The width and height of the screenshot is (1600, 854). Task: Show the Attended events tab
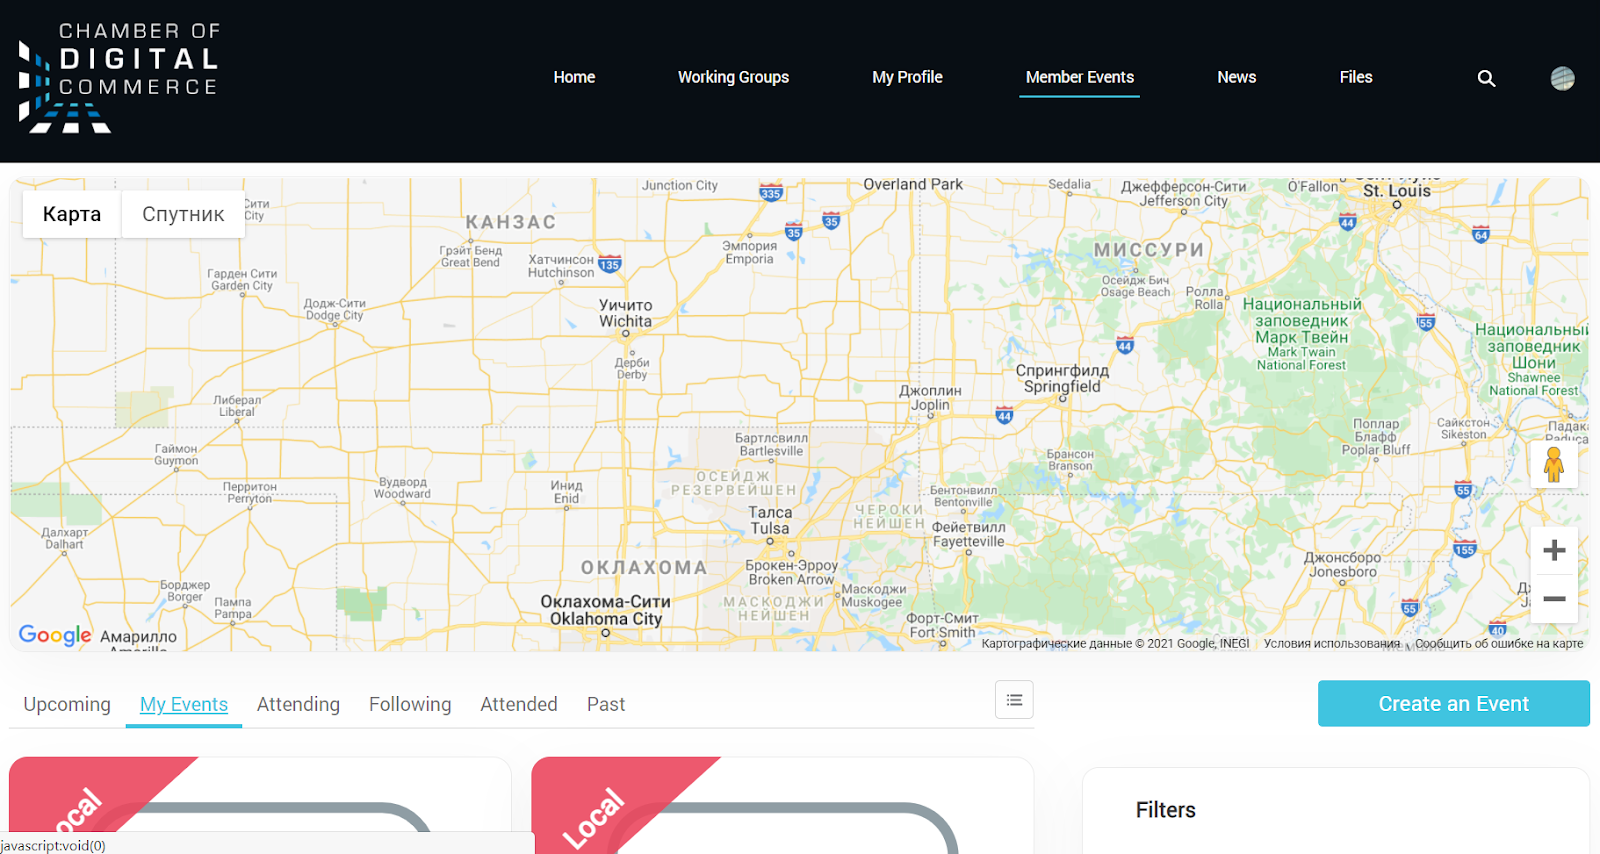point(519,704)
